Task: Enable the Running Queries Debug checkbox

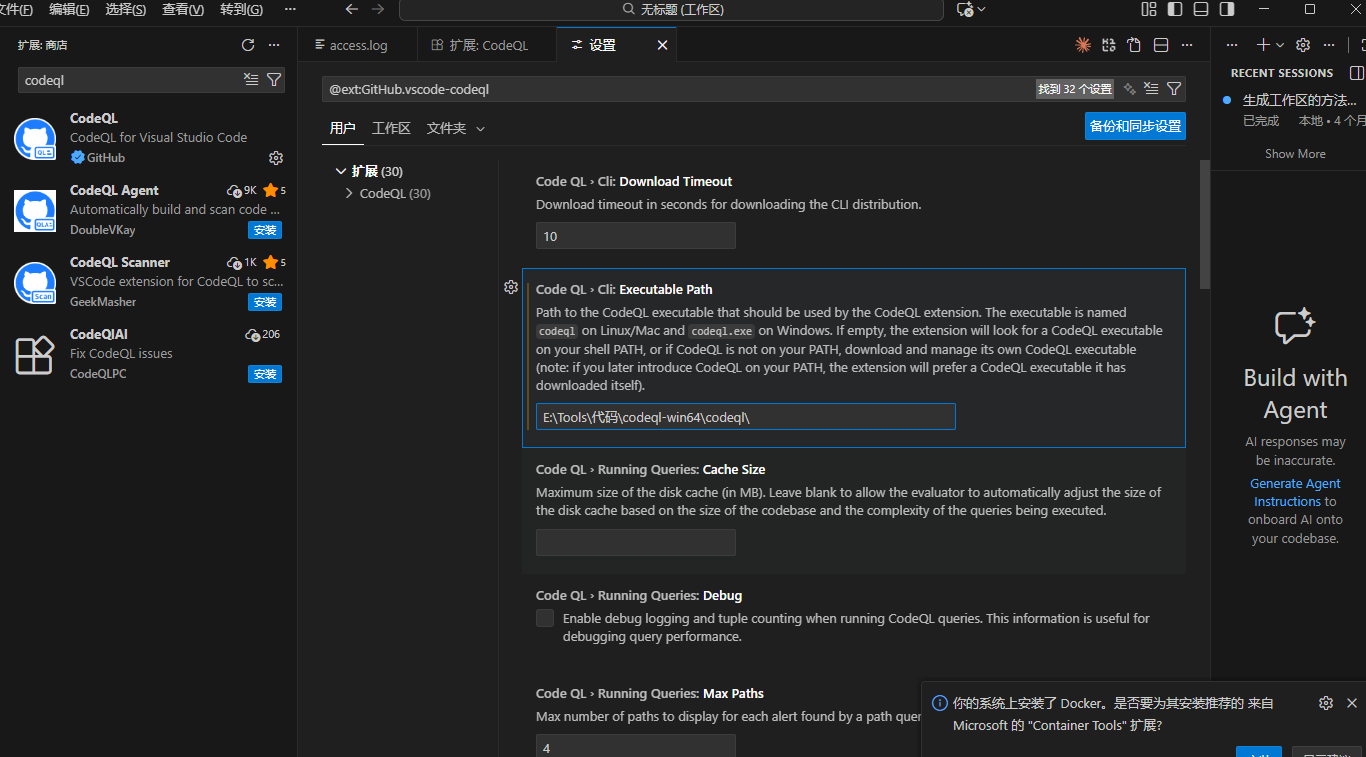Action: 545,618
